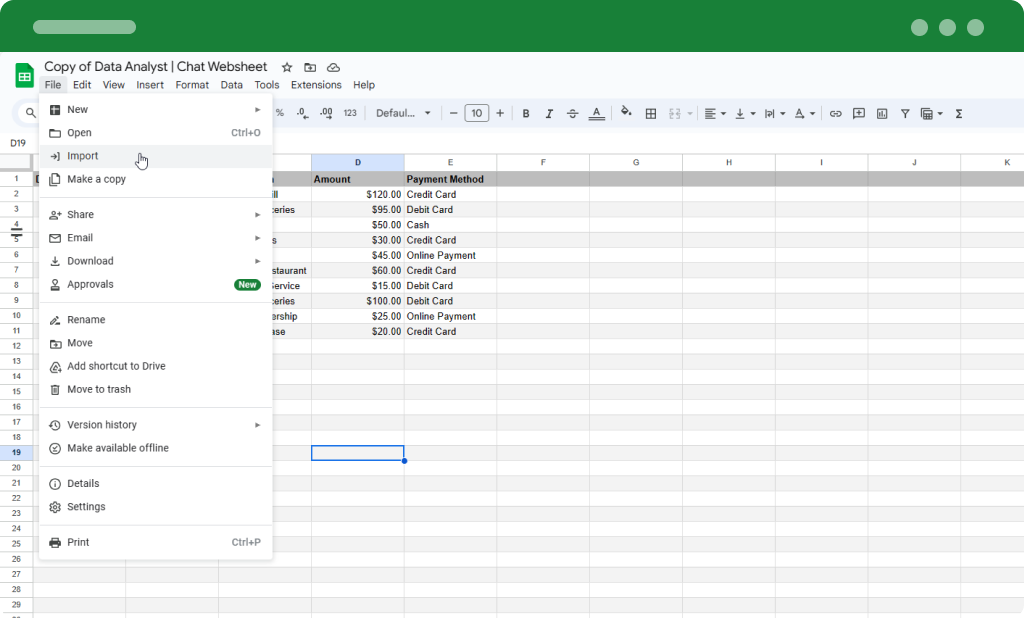Insert a link with the chain icon
The image size is (1024, 618).
coord(836,114)
